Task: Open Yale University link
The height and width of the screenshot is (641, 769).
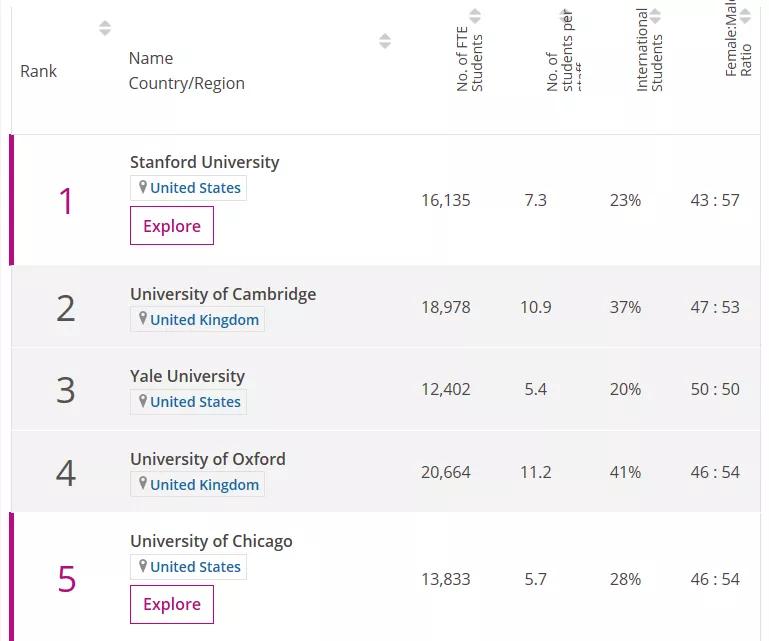Action: pos(187,376)
